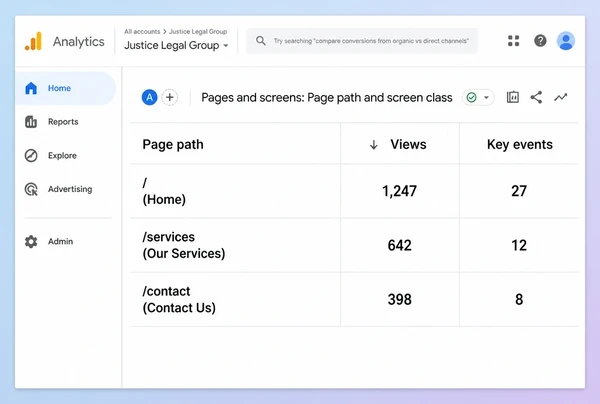Click the Advertising target icon
600x404 pixels.
click(31, 189)
